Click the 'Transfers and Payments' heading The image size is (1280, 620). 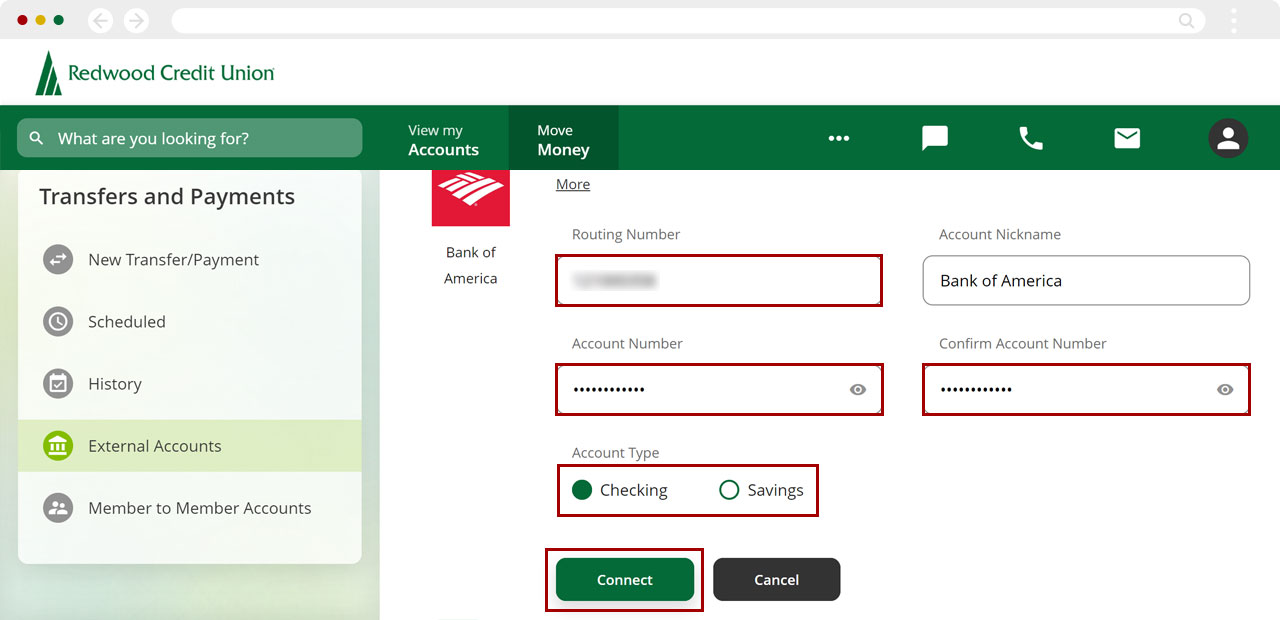pos(167,197)
